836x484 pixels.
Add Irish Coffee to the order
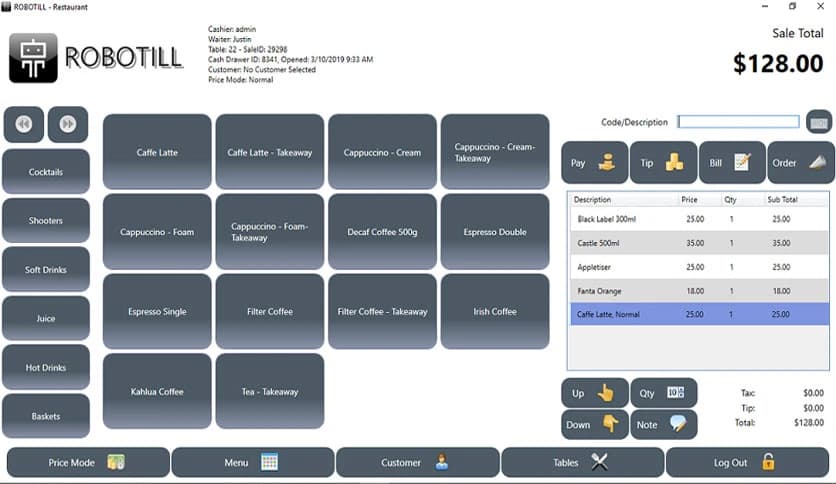(x=495, y=312)
